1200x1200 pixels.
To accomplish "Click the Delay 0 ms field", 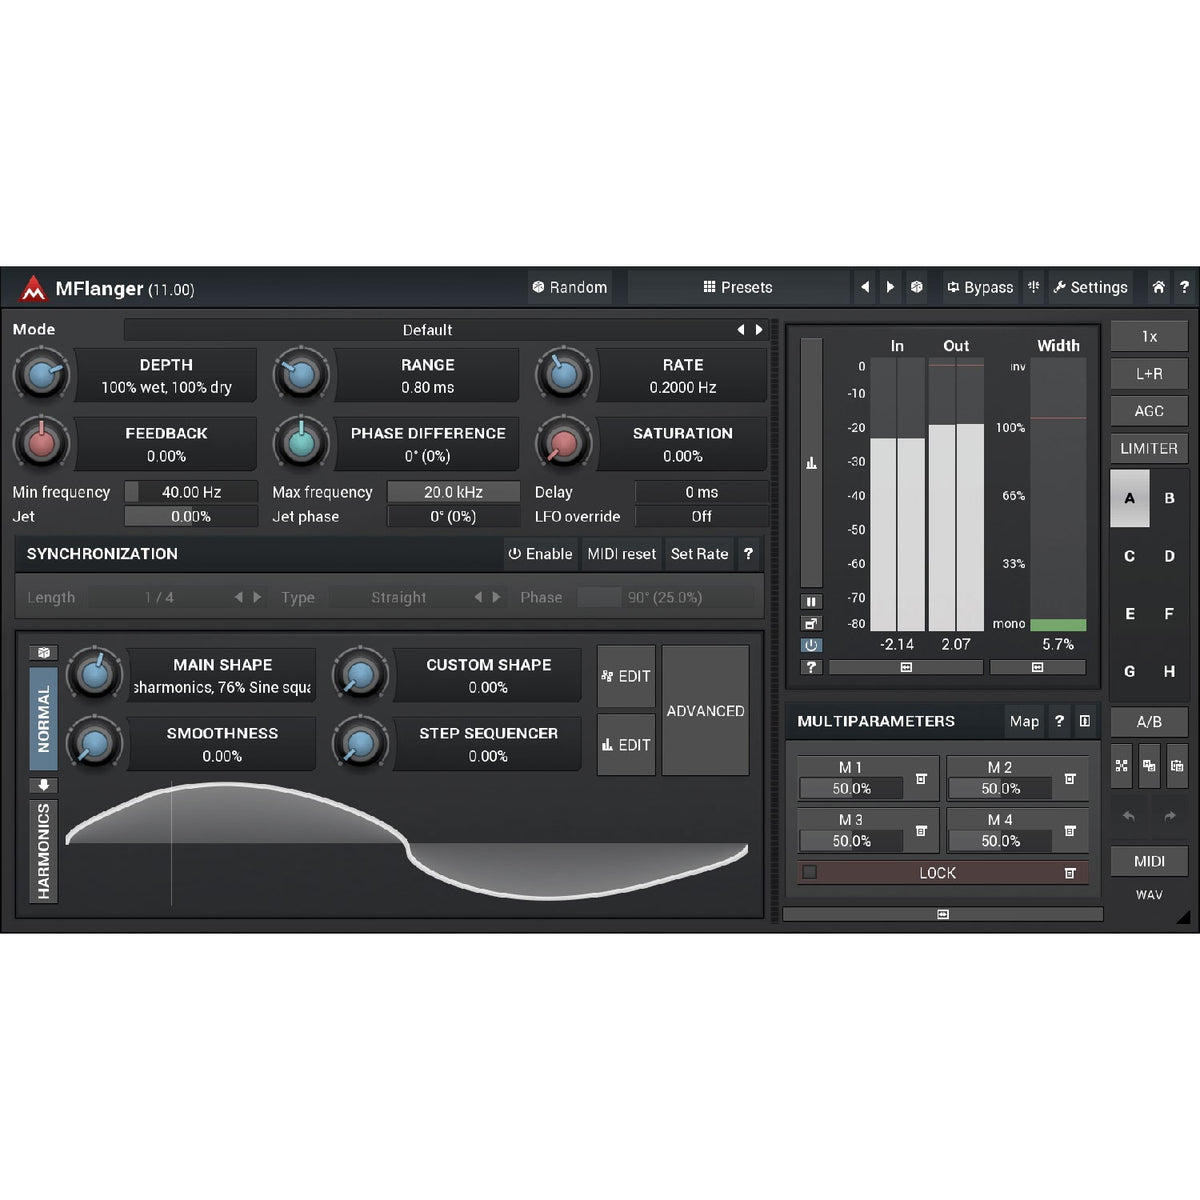I will 702,492.
